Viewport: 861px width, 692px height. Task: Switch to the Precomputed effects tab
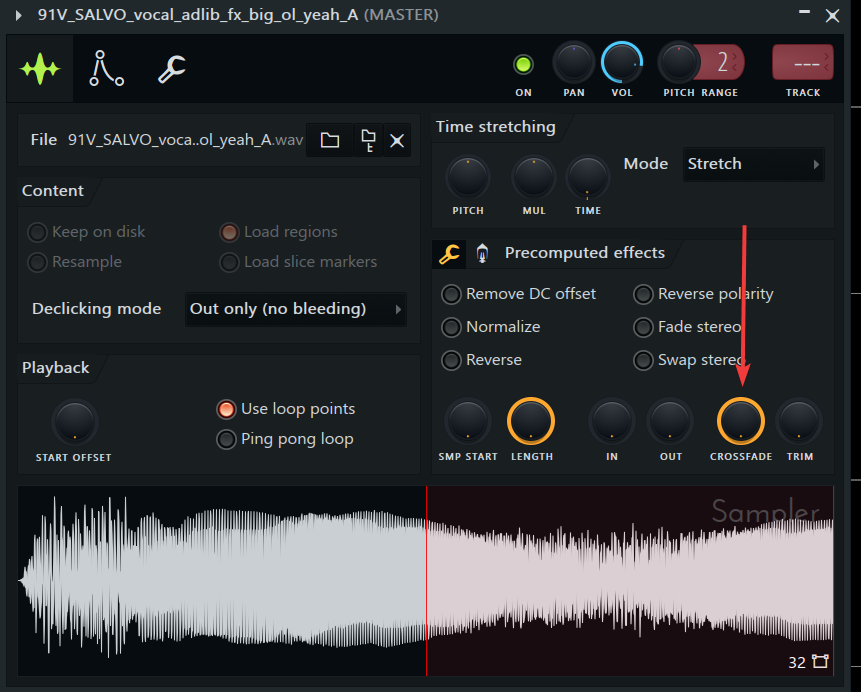(x=584, y=252)
